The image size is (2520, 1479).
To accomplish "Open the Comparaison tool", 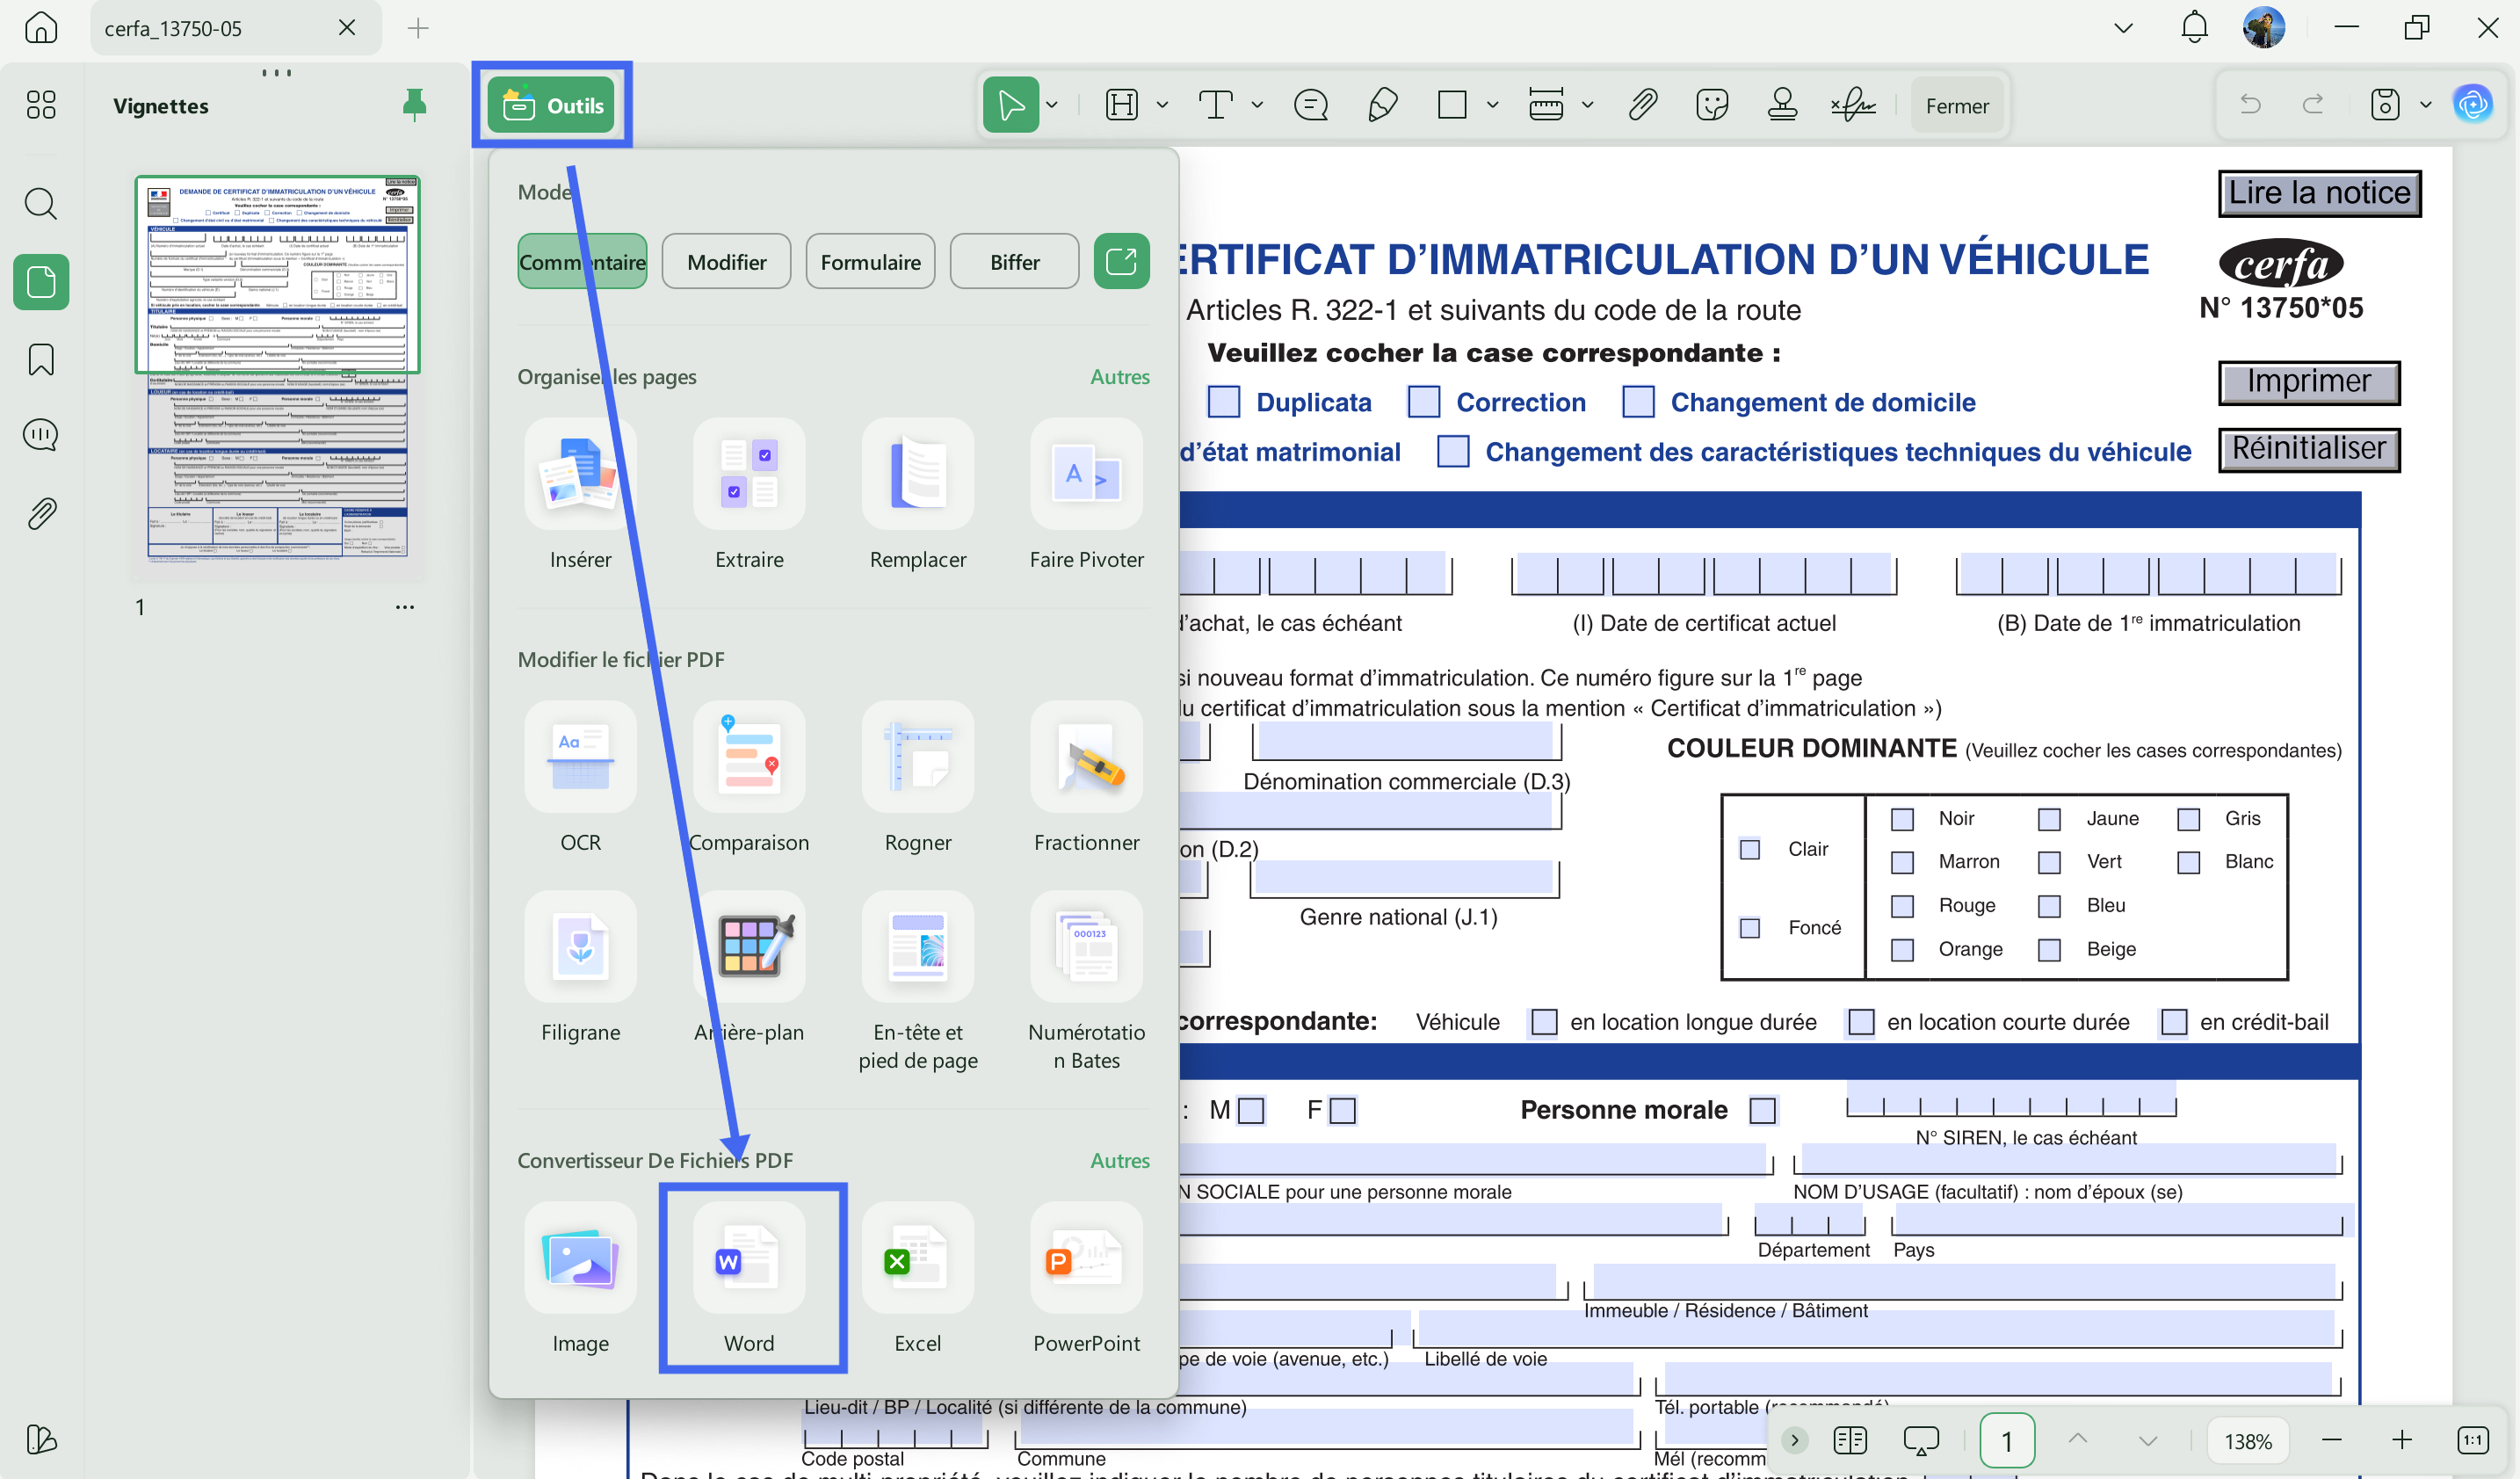I will (x=749, y=757).
